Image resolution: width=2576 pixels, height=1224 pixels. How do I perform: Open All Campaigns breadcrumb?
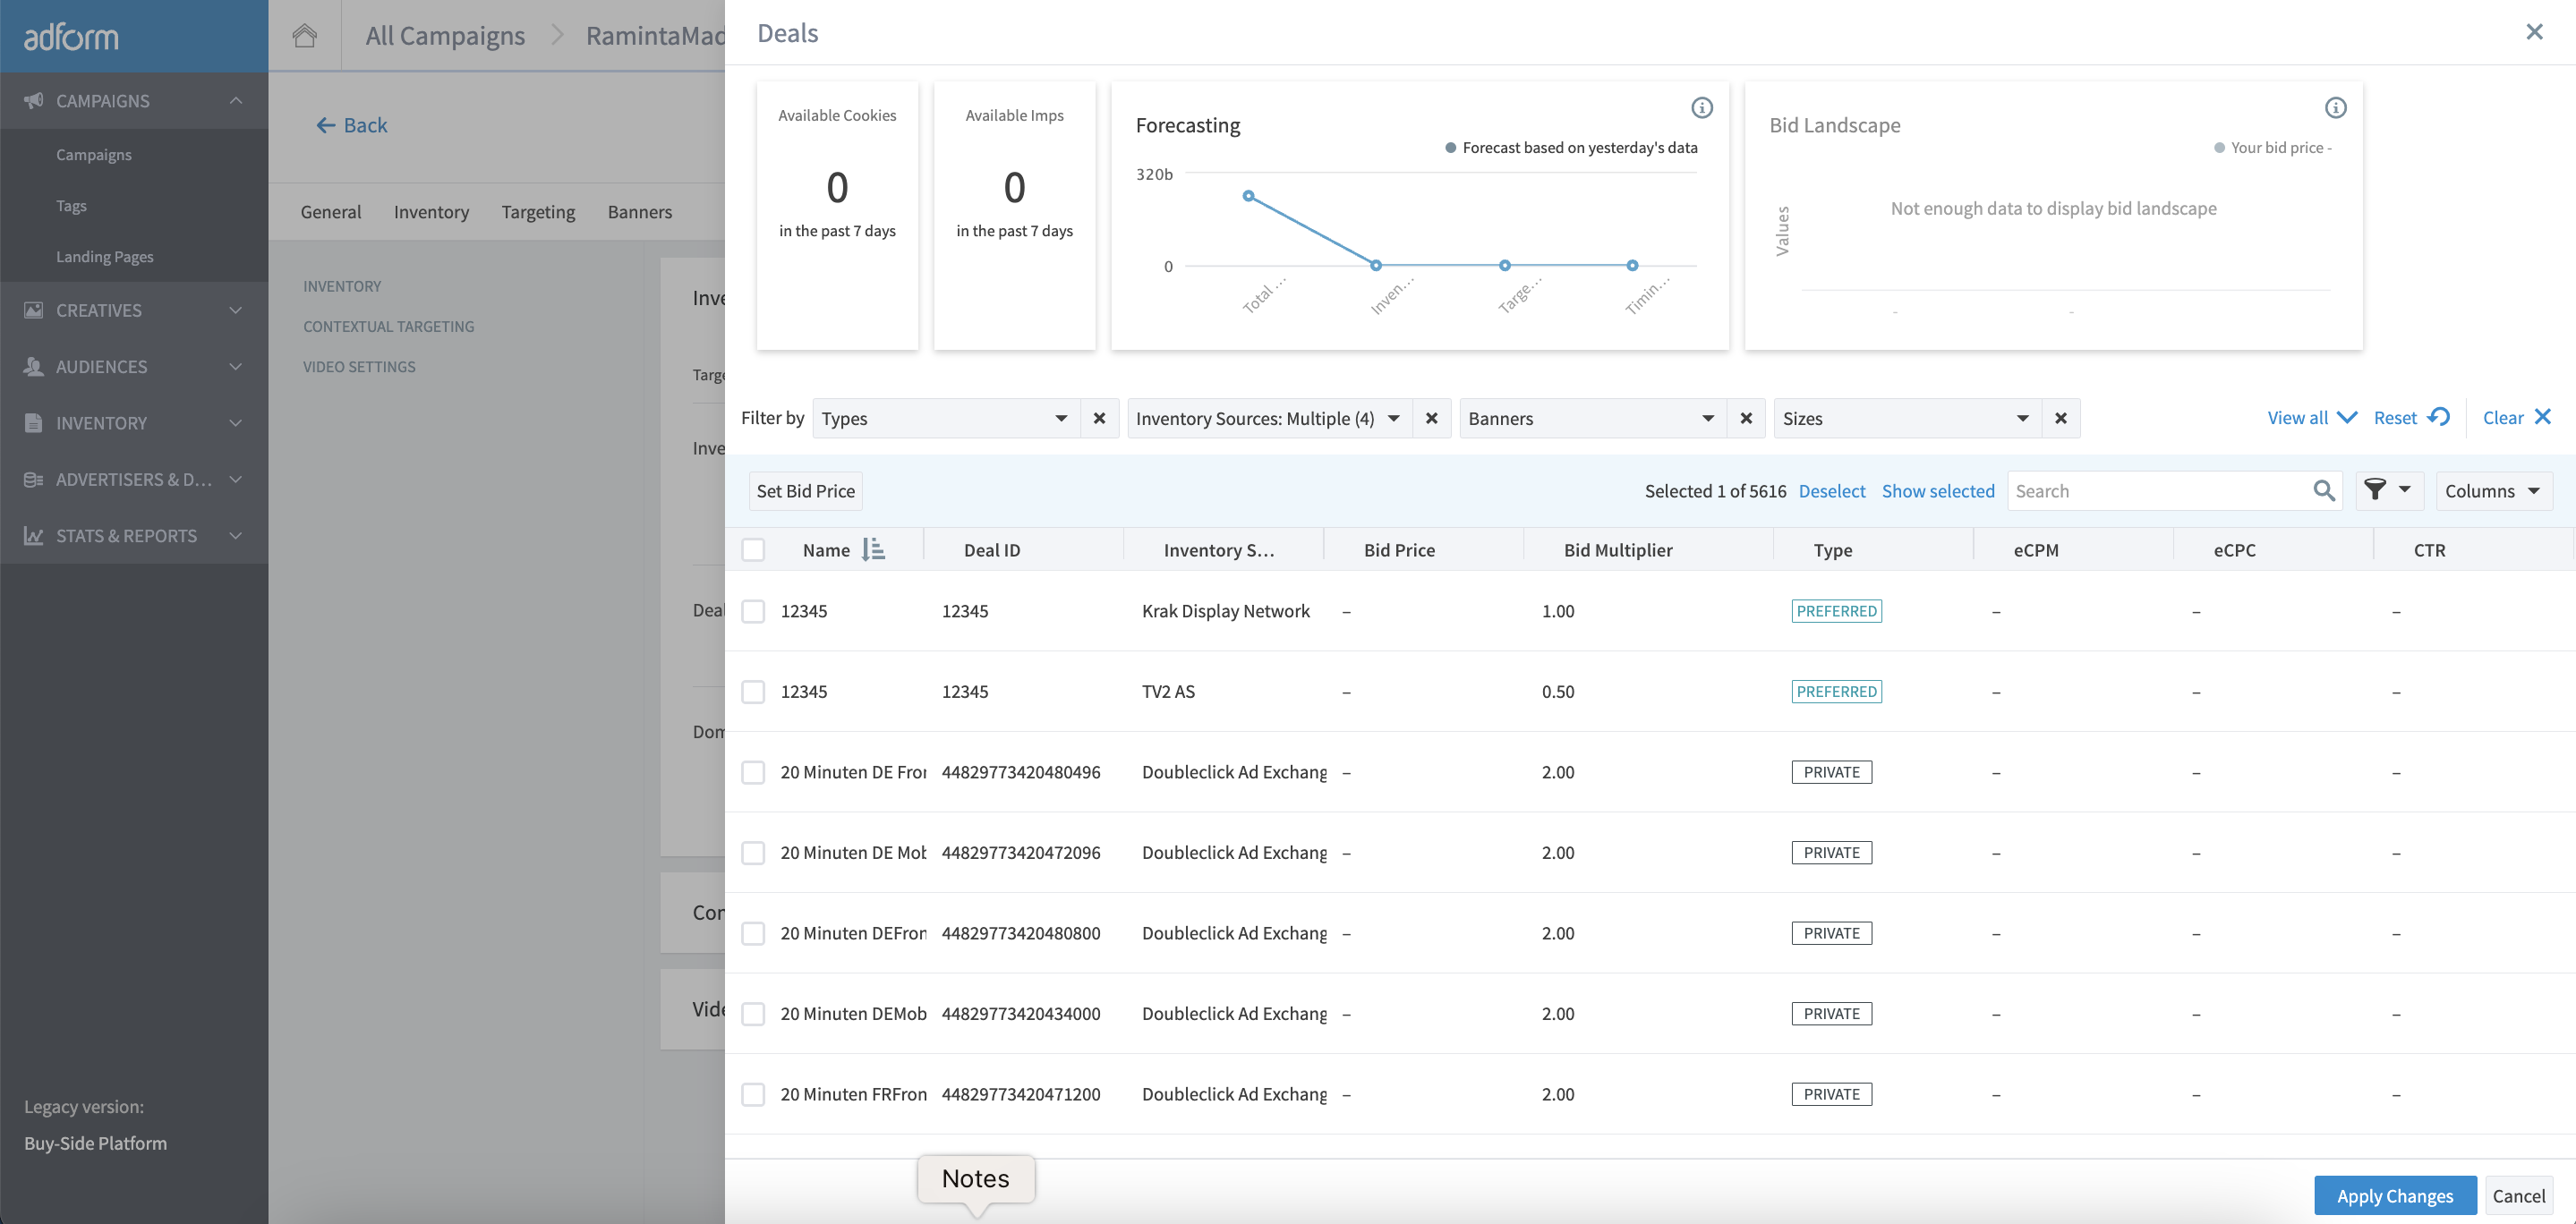click(445, 35)
